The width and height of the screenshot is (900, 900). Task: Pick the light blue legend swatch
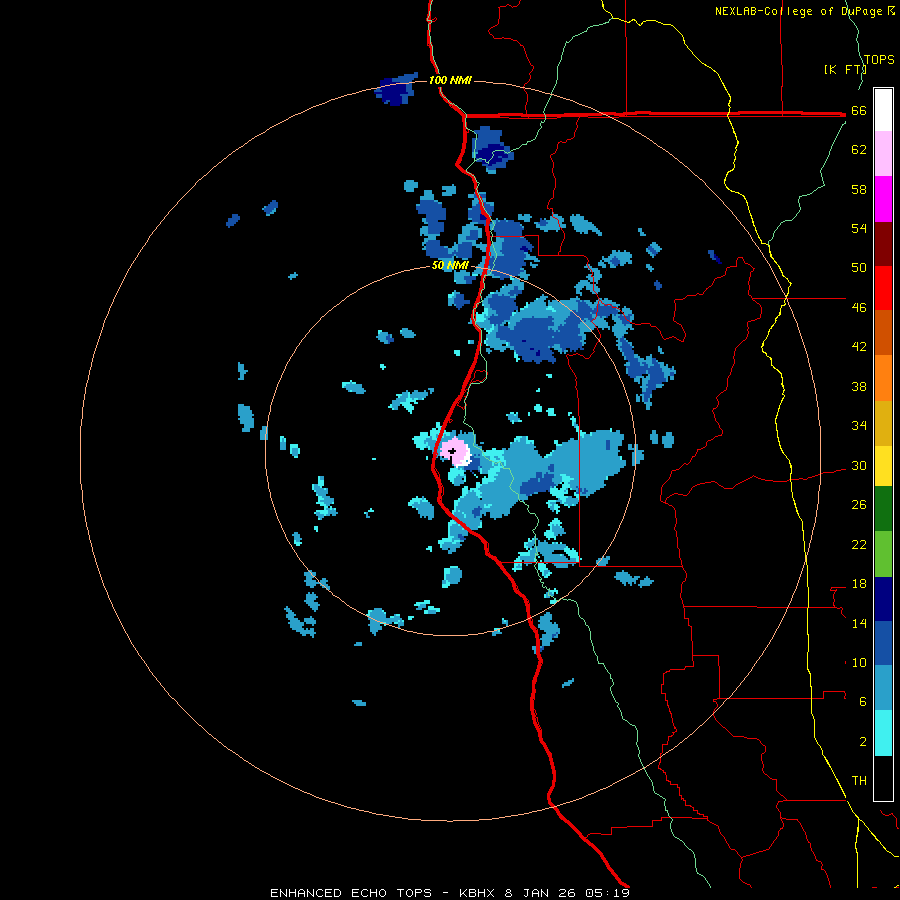click(883, 688)
